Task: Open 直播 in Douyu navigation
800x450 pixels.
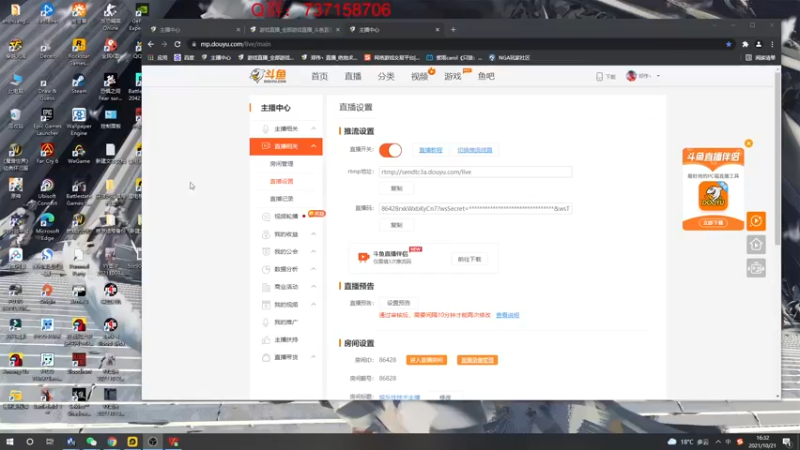Action: point(353,76)
